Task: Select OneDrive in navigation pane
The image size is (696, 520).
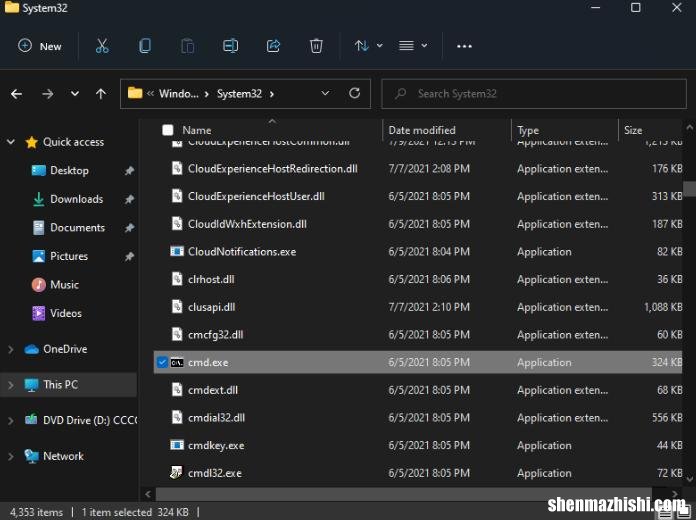Action: tap(65, 349)
